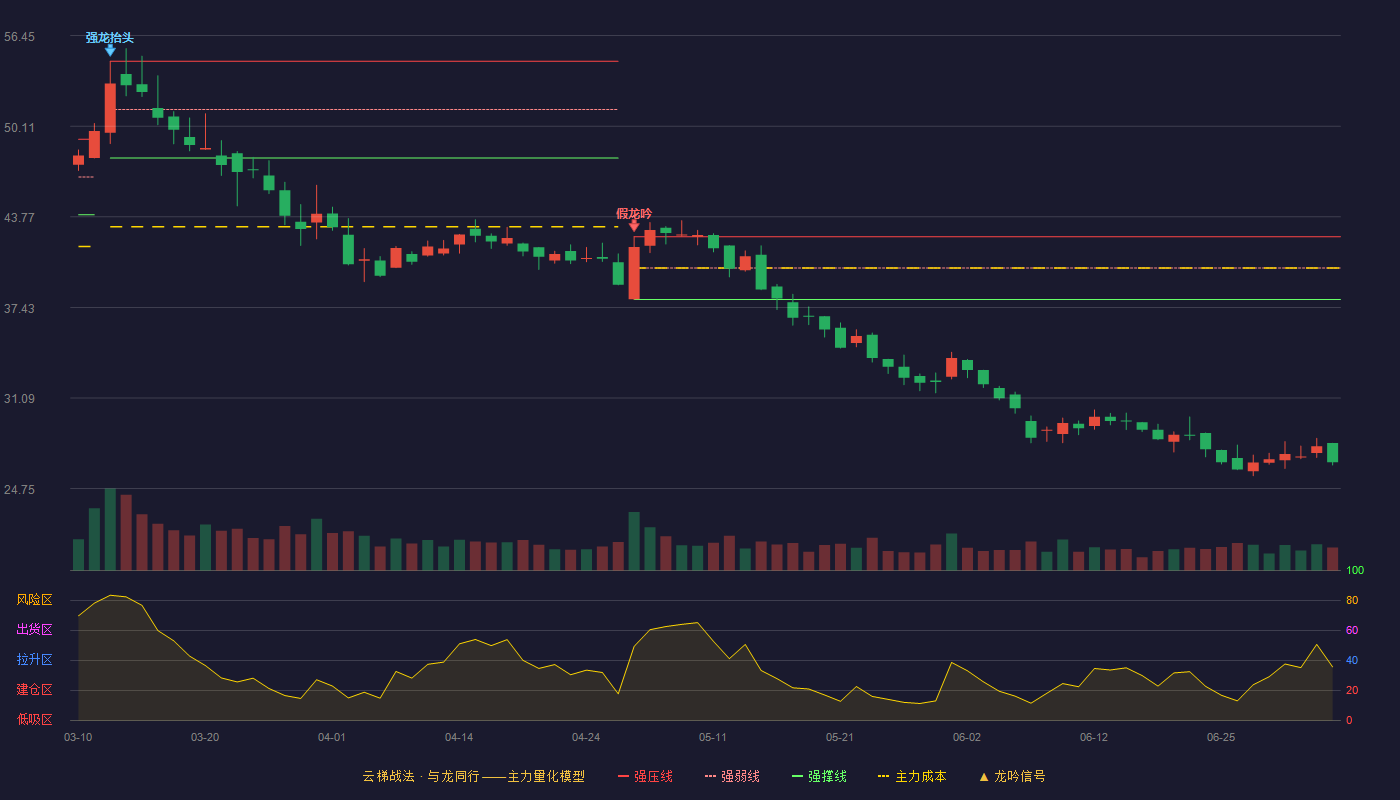Select the tall red candle below 强龙抬头
This screenshot has height=800, width=1400.
(110, 108)
